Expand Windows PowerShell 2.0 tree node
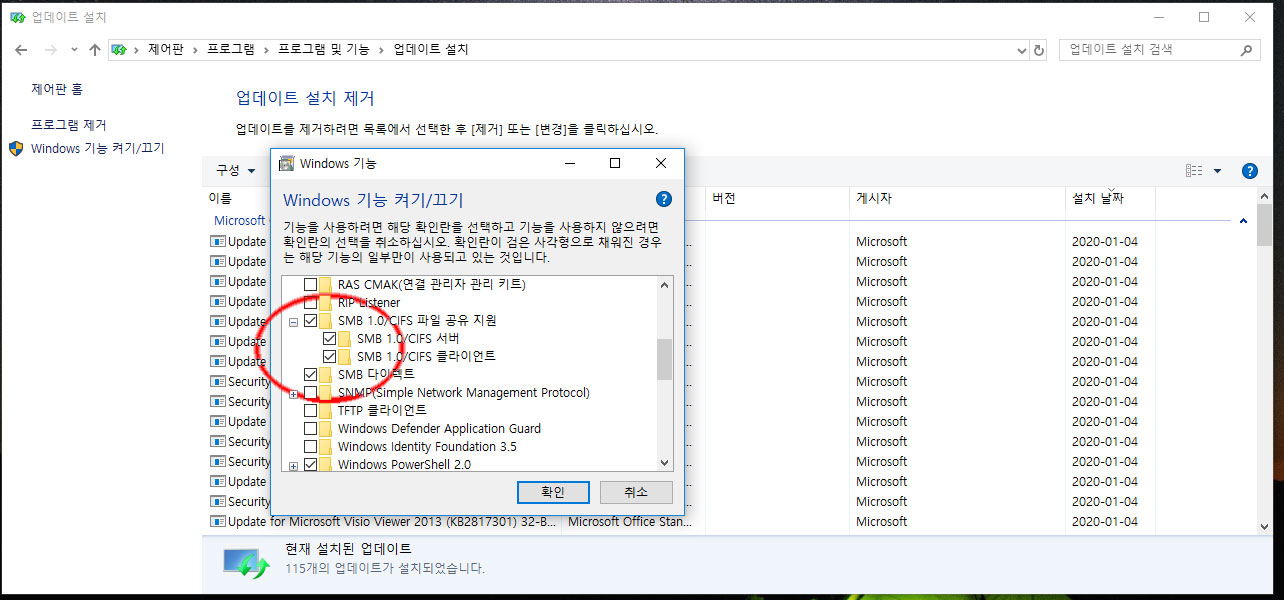 (x=294, y=466)
